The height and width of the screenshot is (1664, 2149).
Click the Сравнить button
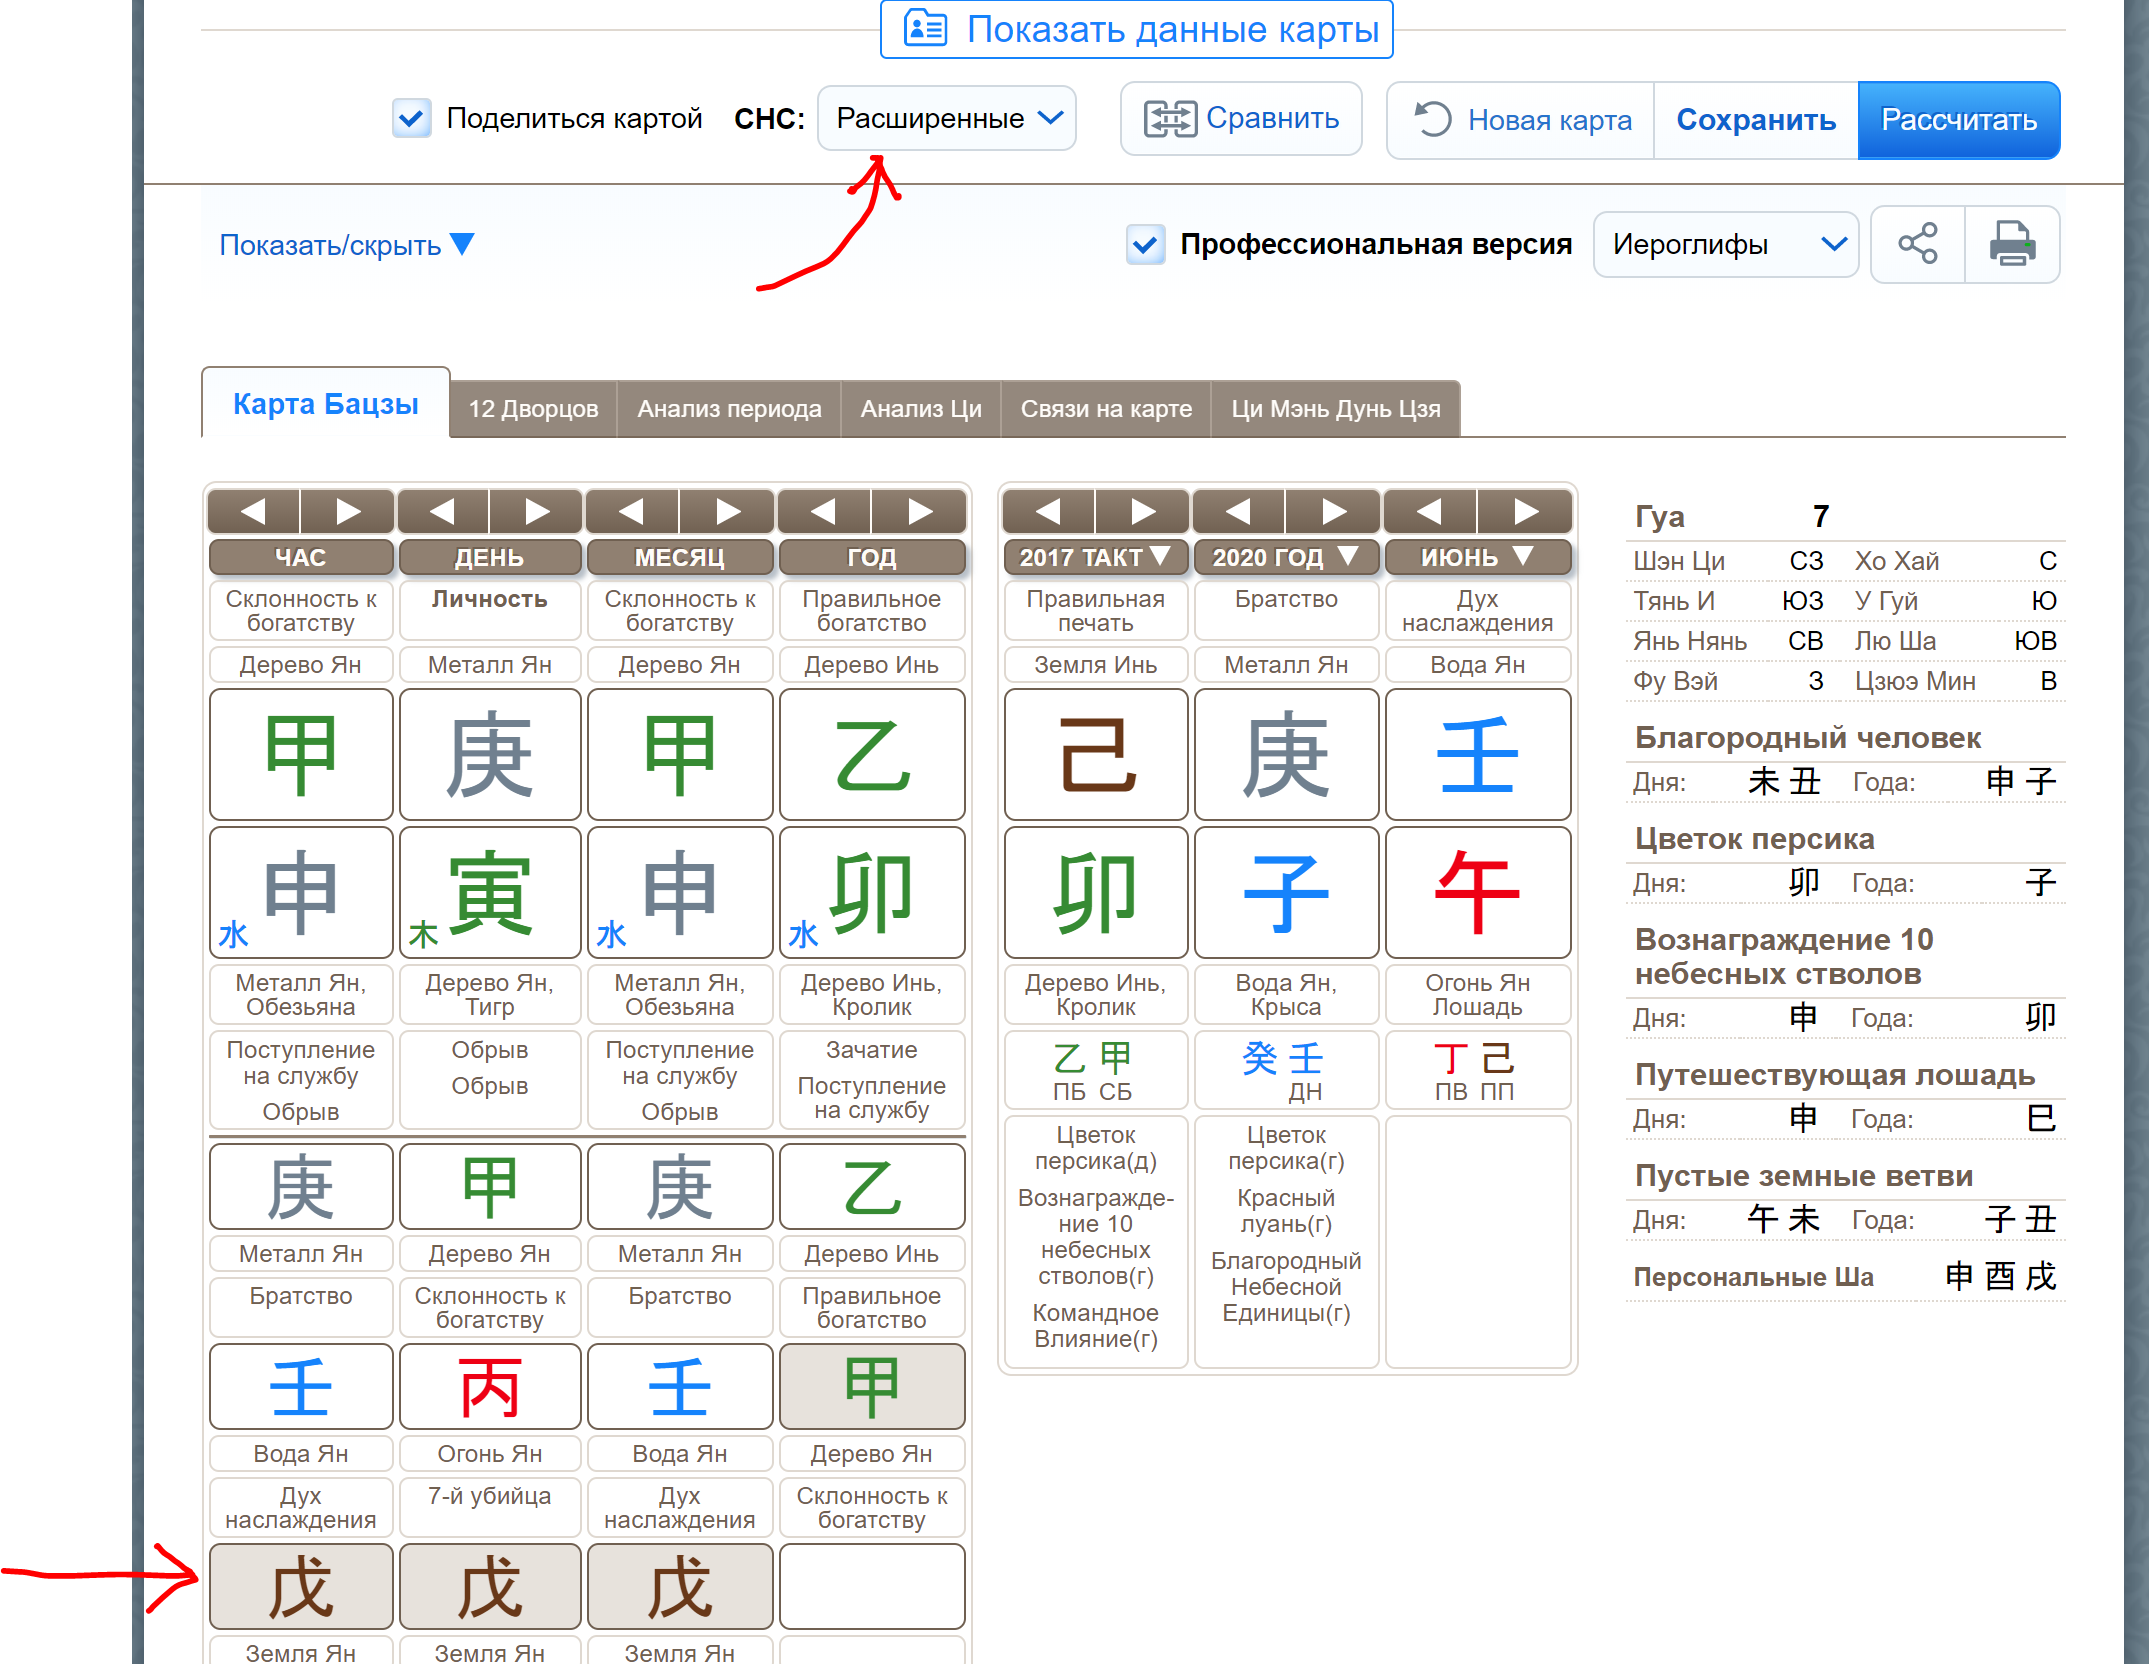click(x=1241, y=118)
